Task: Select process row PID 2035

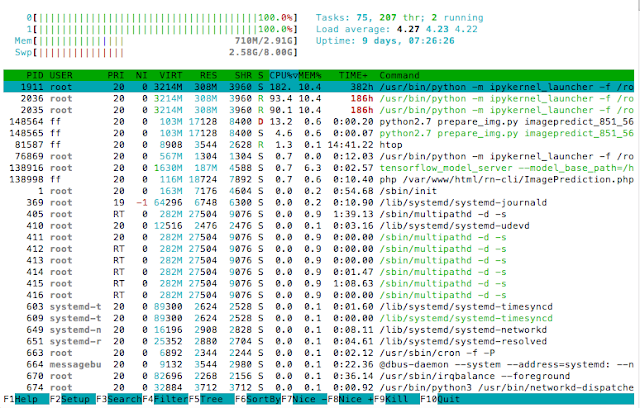Action: point(318,110)
